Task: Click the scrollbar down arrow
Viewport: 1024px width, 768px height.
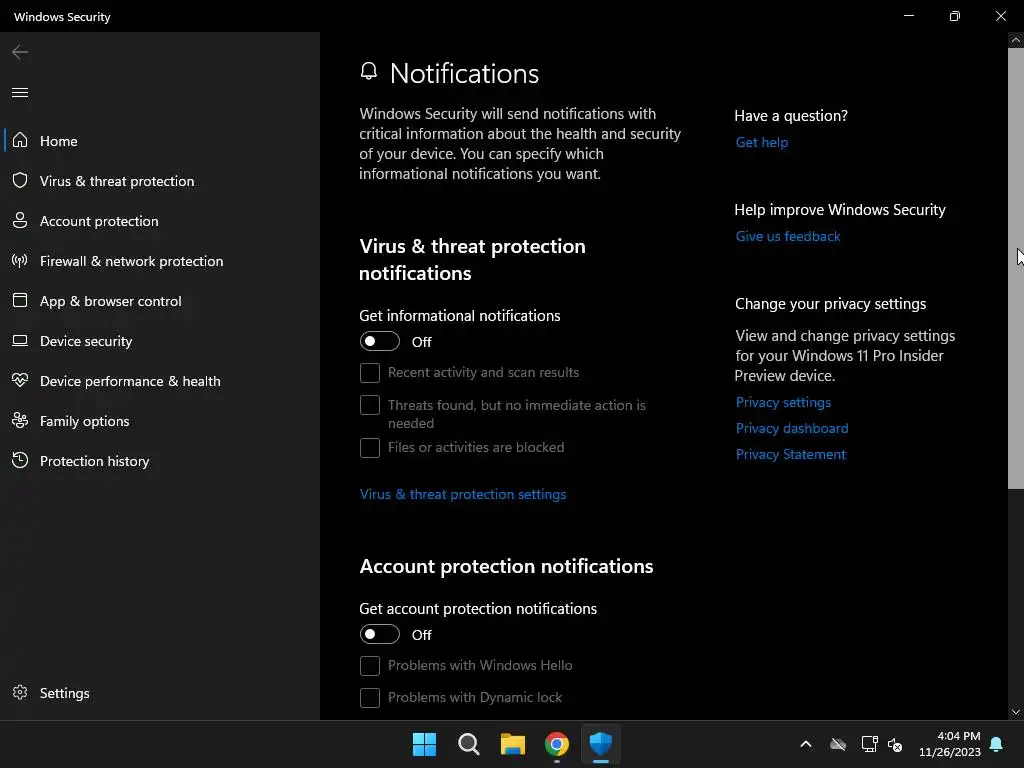Action: tap(1016, 712)
